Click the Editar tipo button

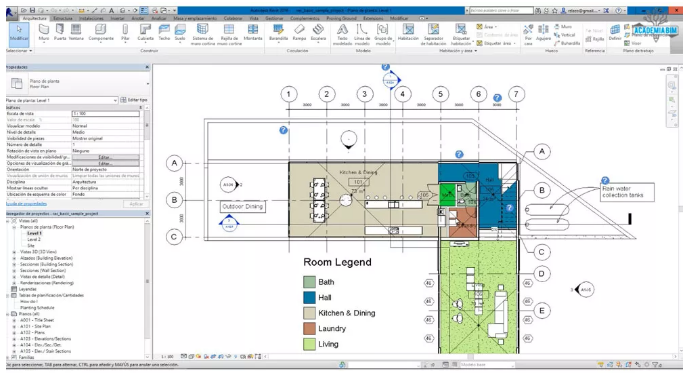click(134, 100)
